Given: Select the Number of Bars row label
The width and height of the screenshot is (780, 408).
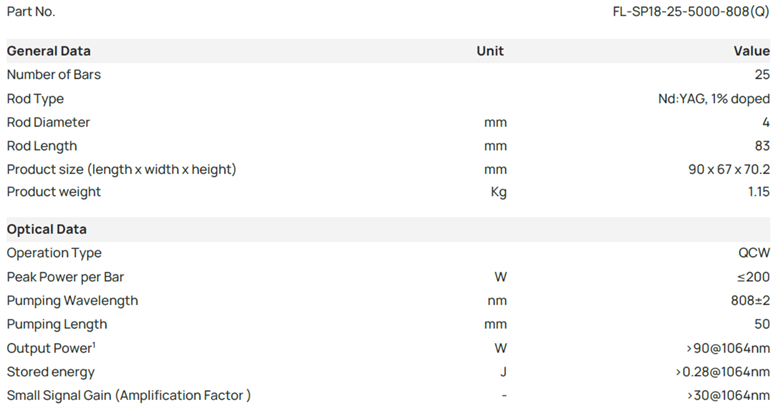Looking at the screenshot, I should [54, 75].
